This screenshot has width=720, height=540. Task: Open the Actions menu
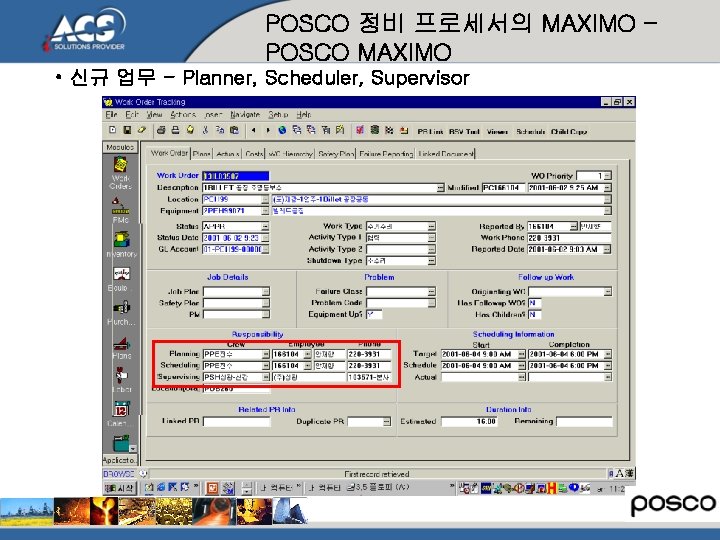coord(183,114)
